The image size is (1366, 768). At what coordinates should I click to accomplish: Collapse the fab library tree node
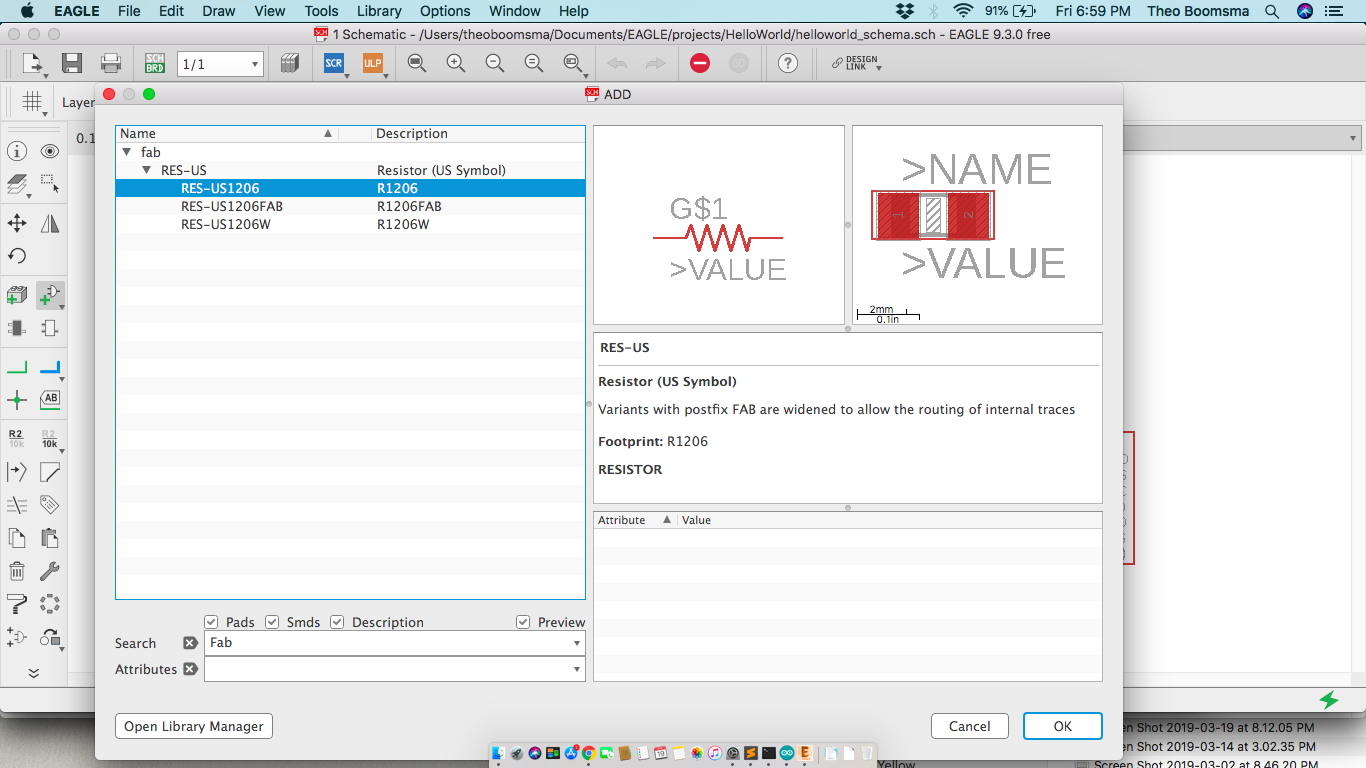127,152
